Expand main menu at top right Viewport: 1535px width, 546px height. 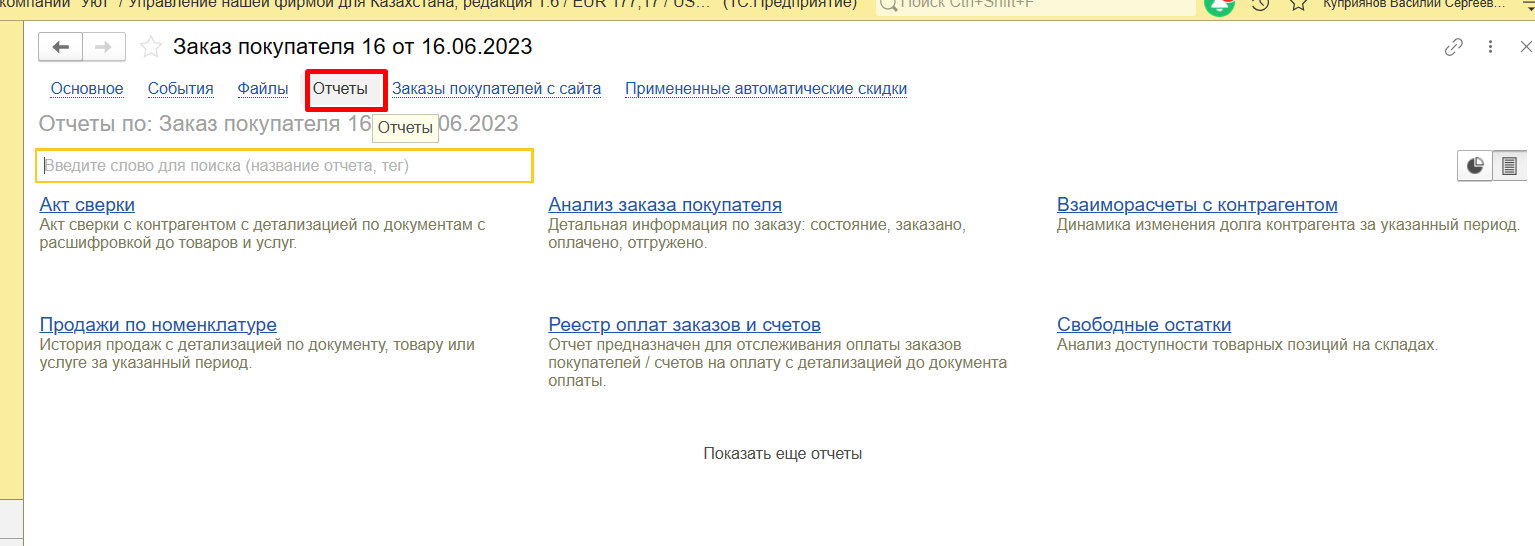click(1528, 5)
